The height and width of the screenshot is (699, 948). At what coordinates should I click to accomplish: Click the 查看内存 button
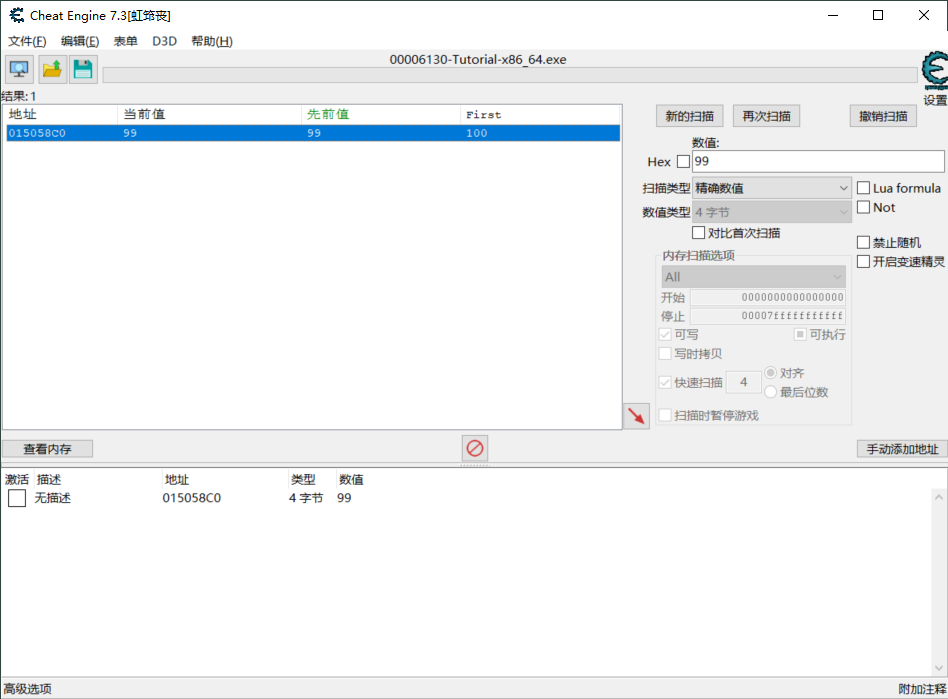[47, 449]
